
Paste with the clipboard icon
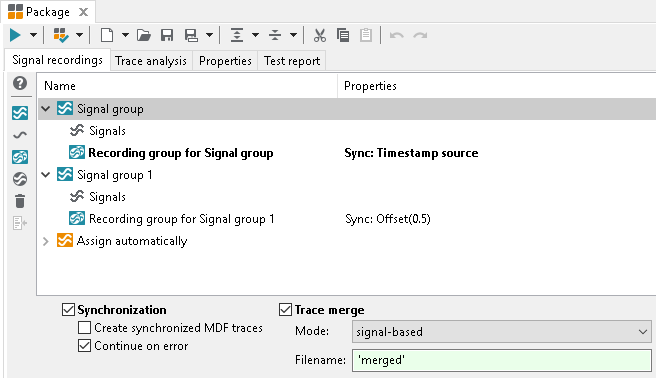(366, 35)
